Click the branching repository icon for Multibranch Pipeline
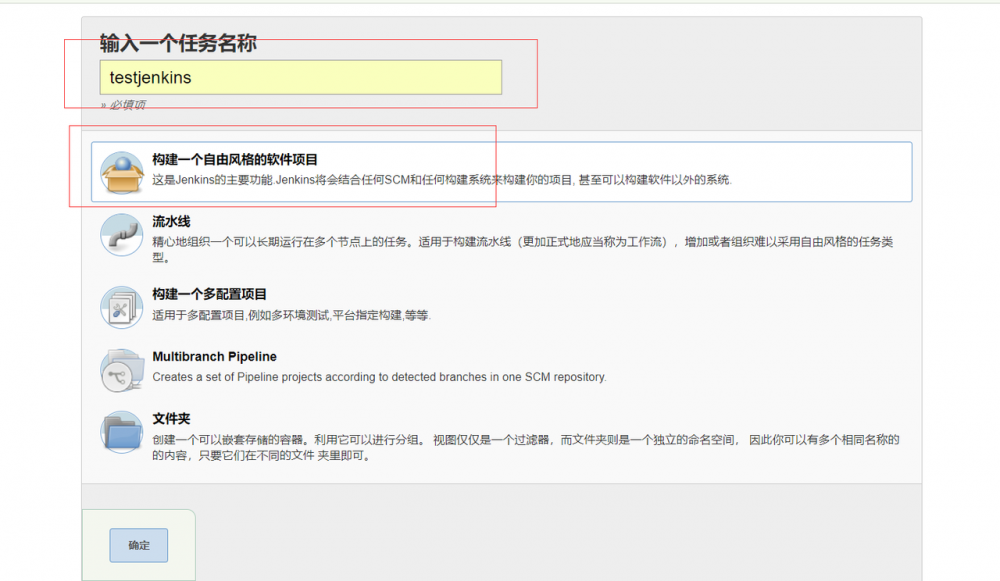 (121, 370)
